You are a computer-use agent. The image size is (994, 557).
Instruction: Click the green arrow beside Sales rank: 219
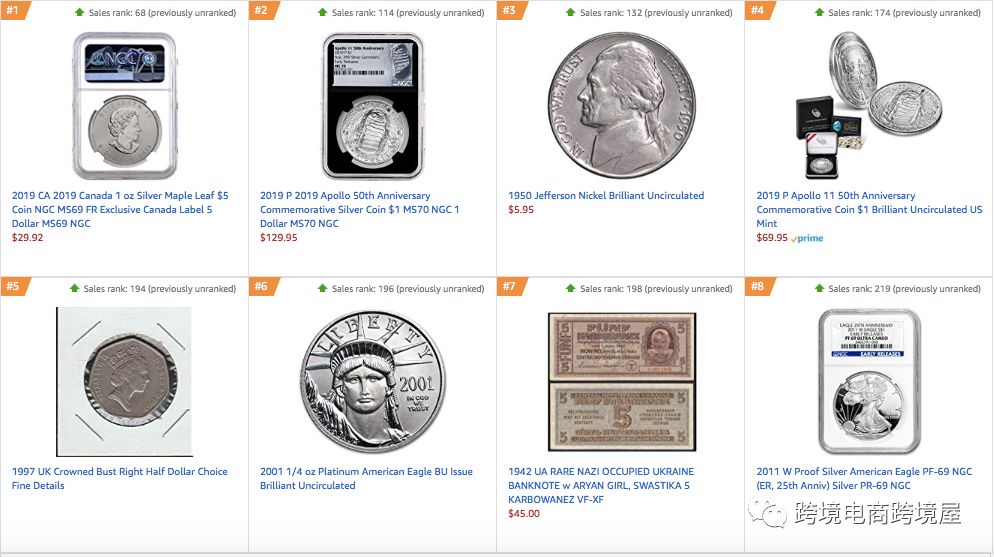coord(819,288)
